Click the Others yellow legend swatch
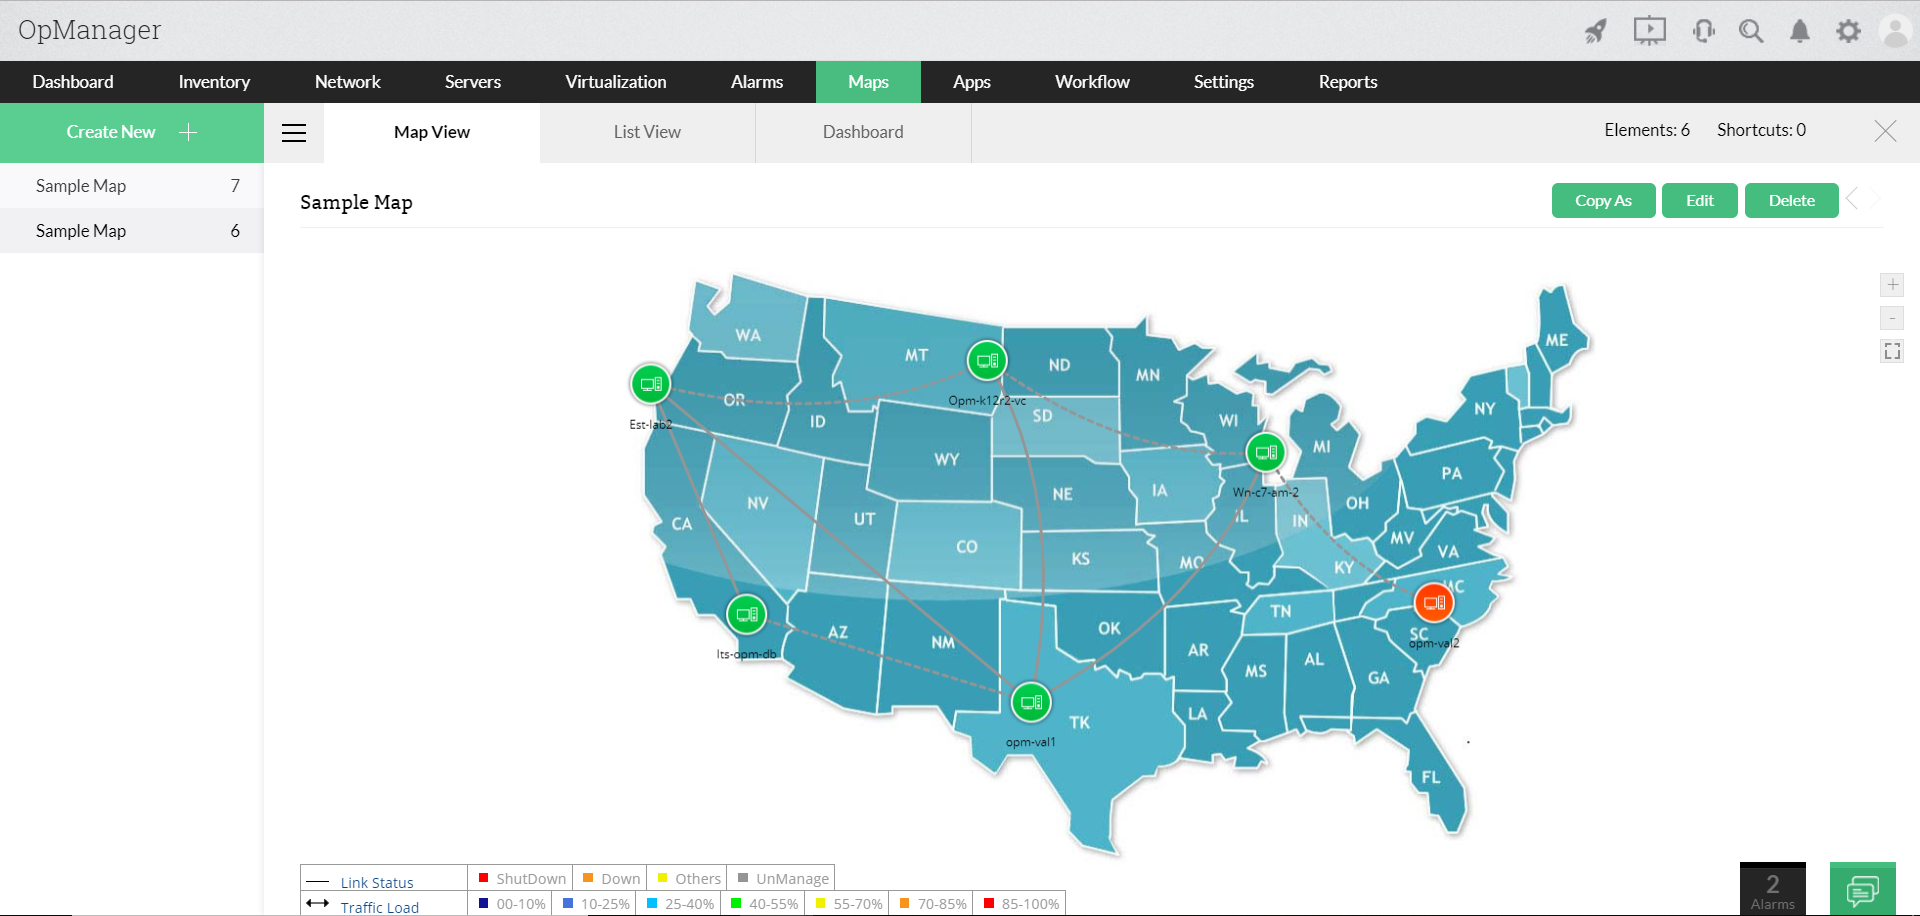The width and height of the screenshot is (1920, 916). 662,878
